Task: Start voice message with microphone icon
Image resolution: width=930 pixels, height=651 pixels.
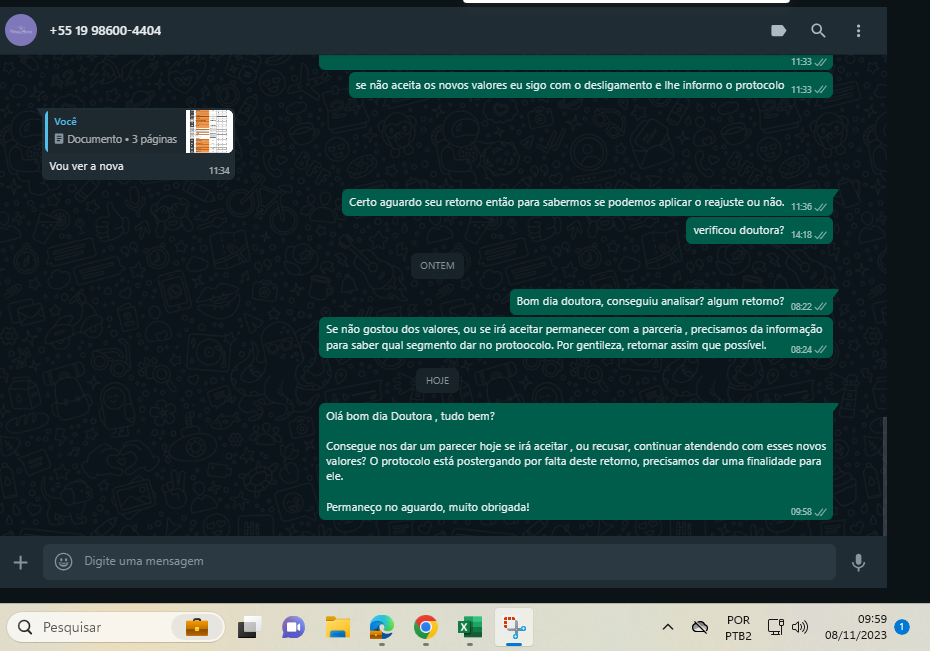Action: 858,562
